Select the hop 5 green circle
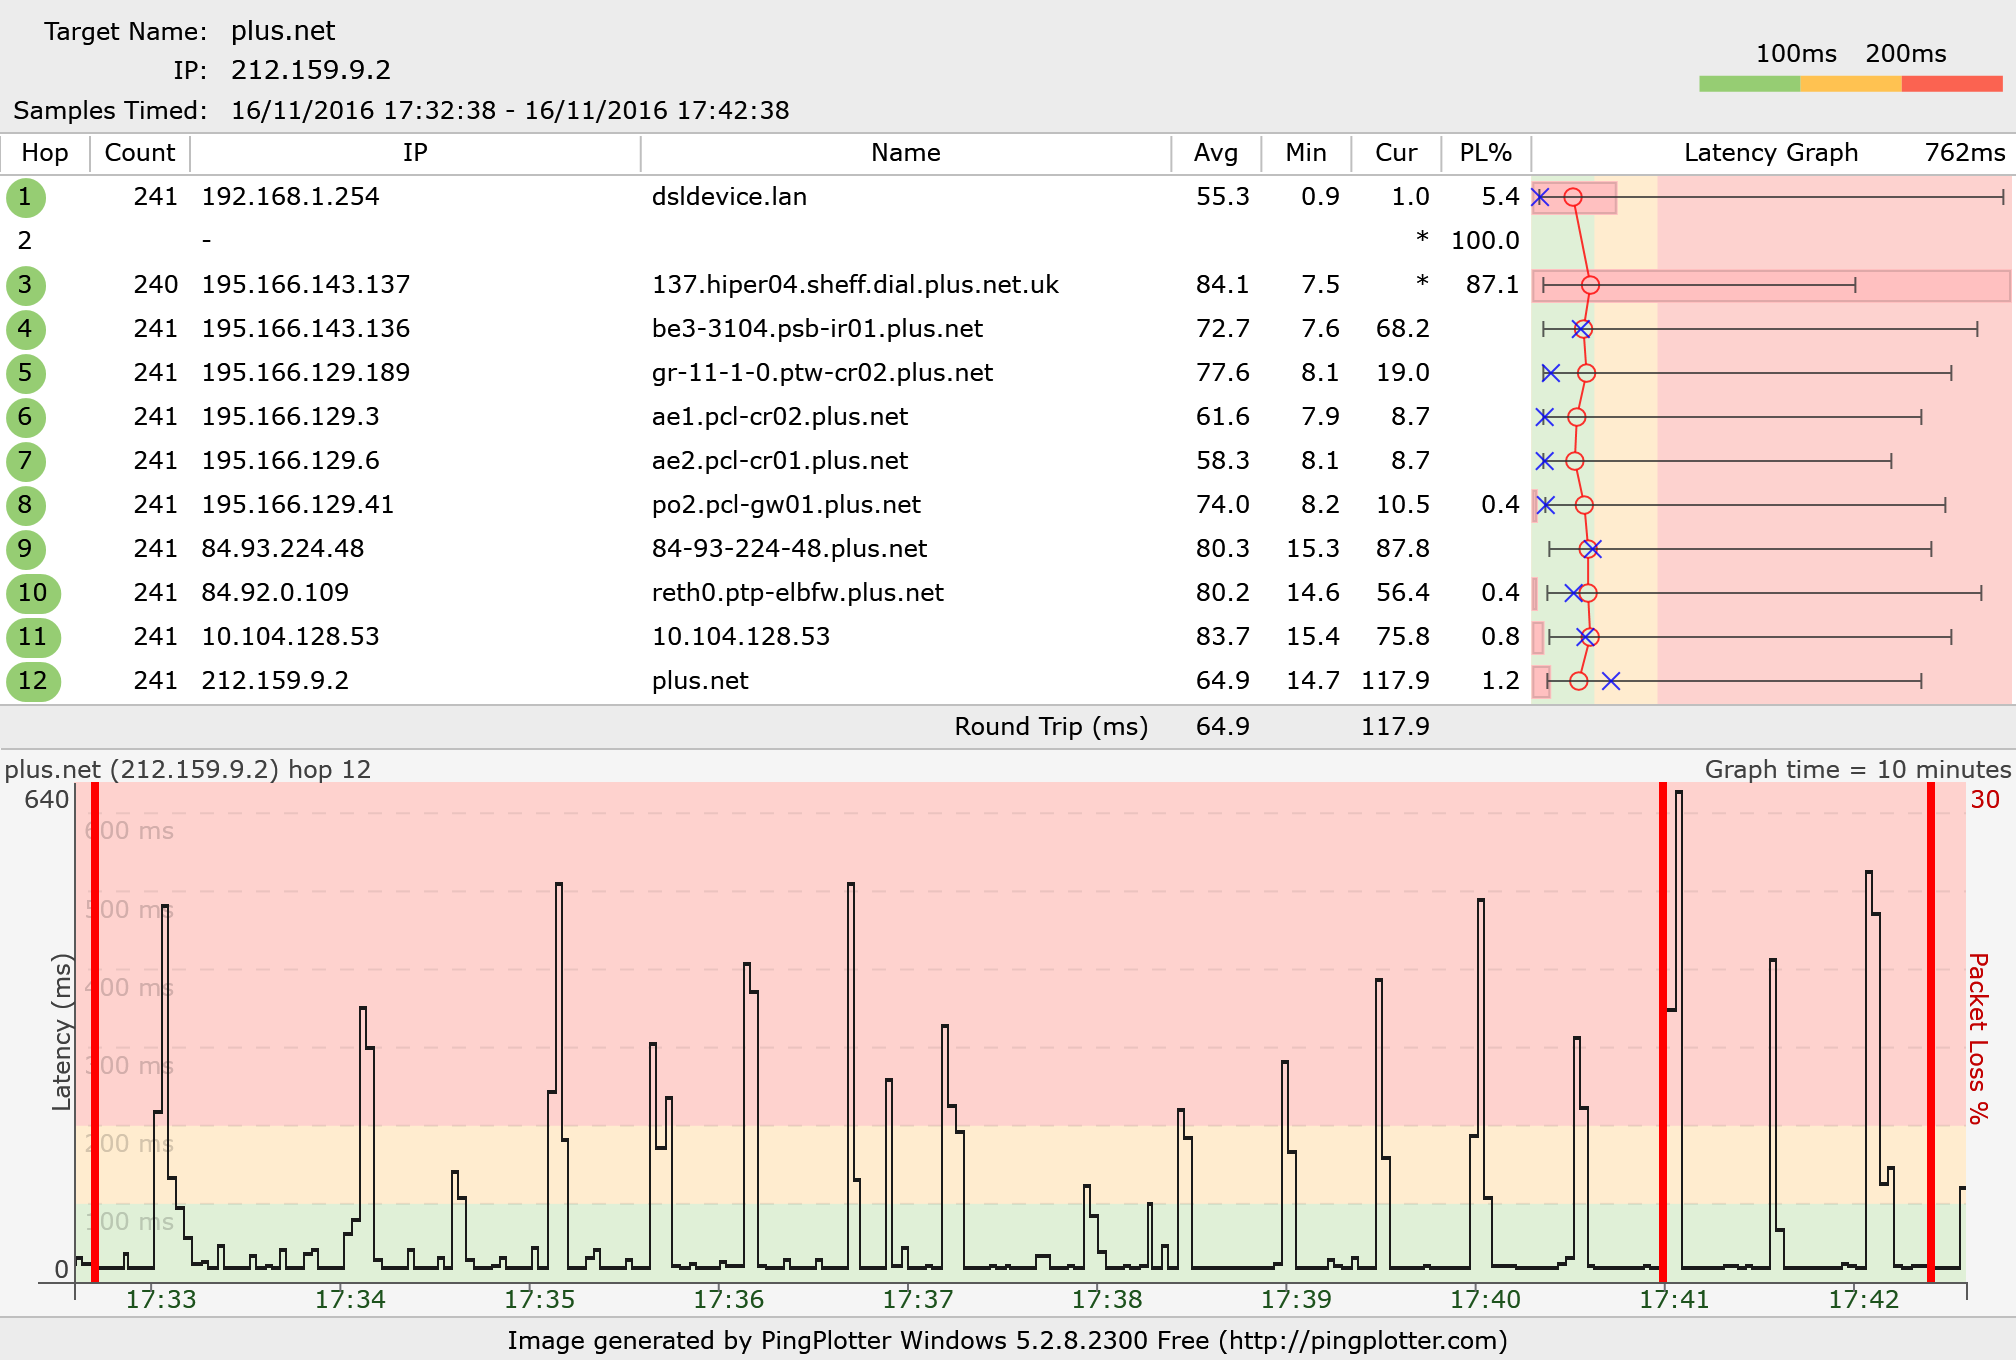 click(25, 373)
